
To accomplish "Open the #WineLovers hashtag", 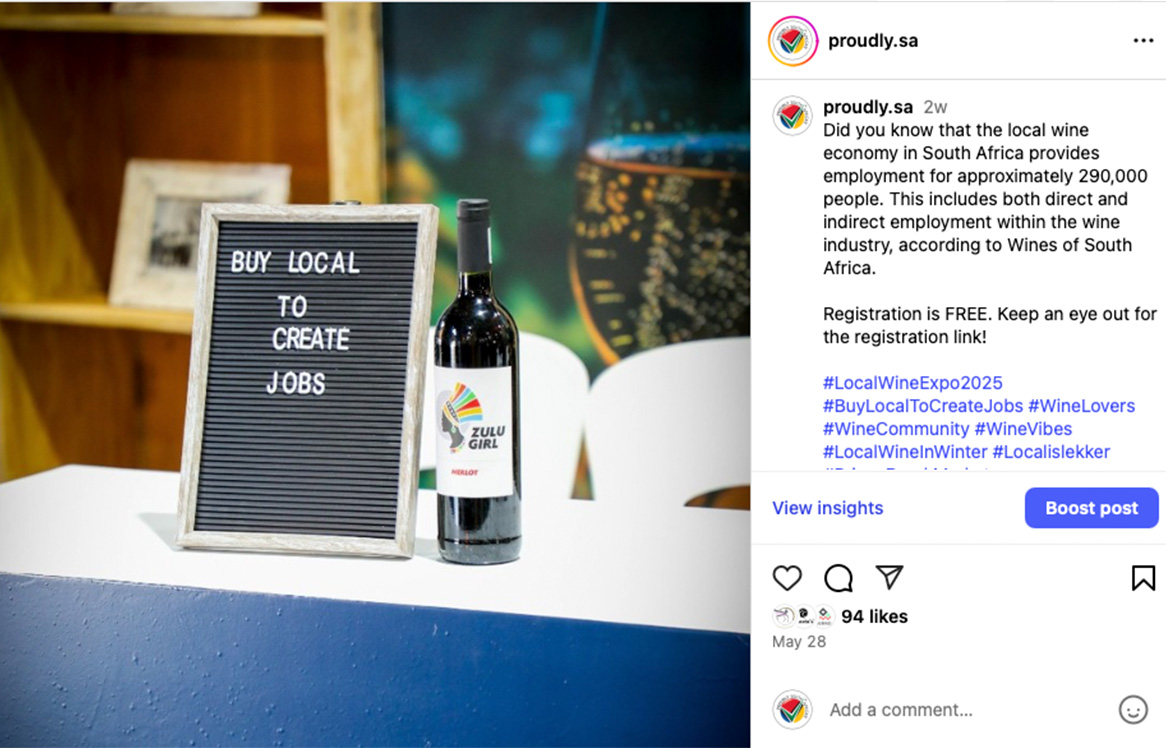I will [x=1081, y=406].
